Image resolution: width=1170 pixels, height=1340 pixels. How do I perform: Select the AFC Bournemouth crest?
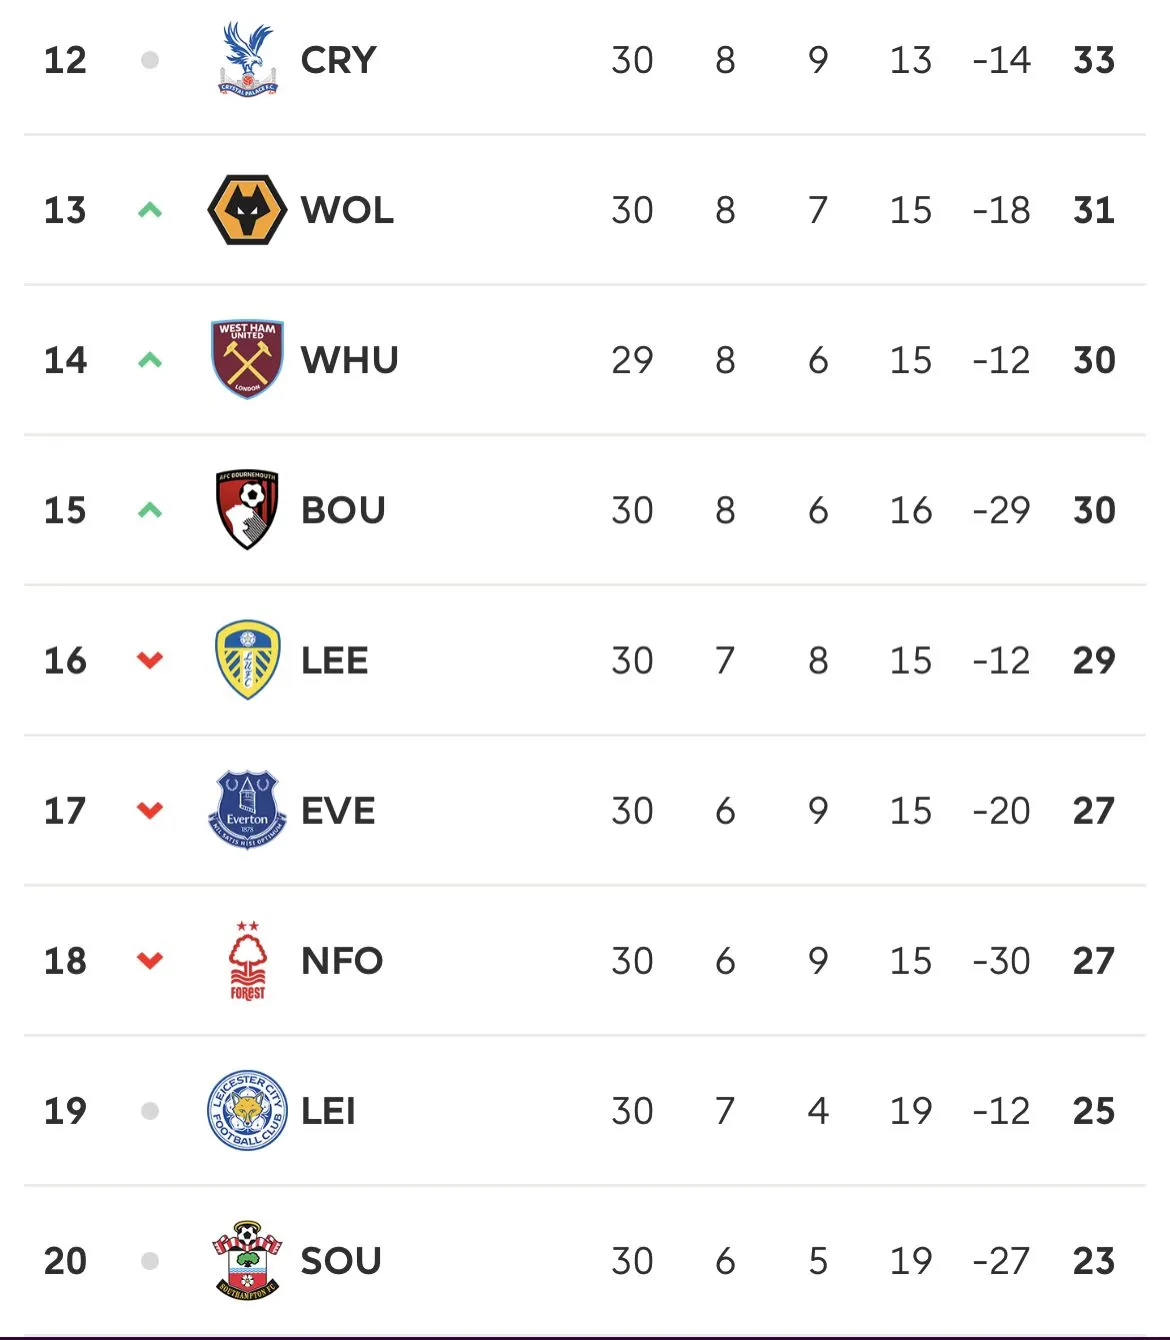[247, 510]
